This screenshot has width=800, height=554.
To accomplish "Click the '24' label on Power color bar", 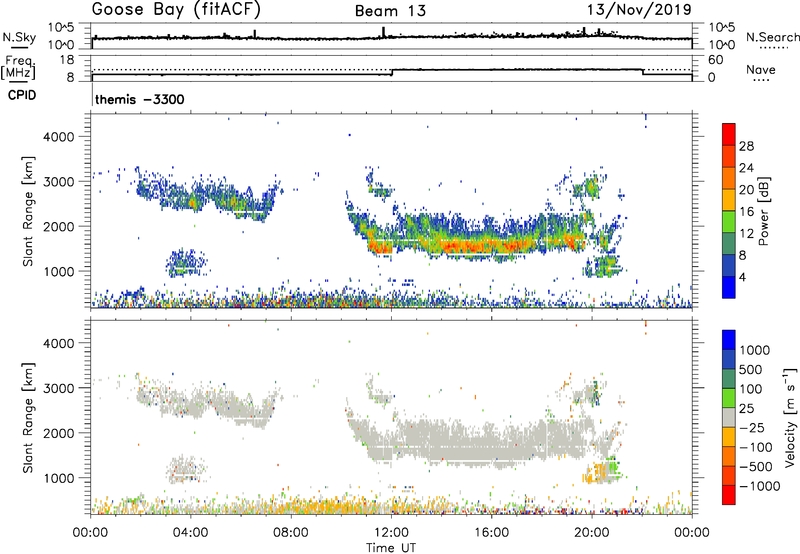I will pos(746,168).
